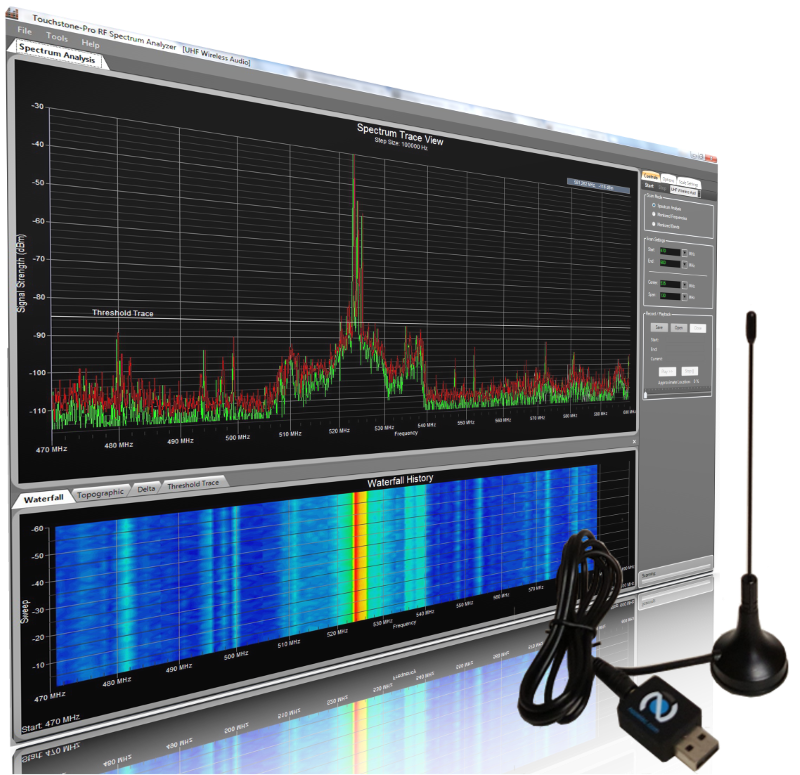Viewport: 800px width, 775px height.
Task: Select Monitored Bands scan mode radio button
Action: pyautogui.click(x=654, y=225)
